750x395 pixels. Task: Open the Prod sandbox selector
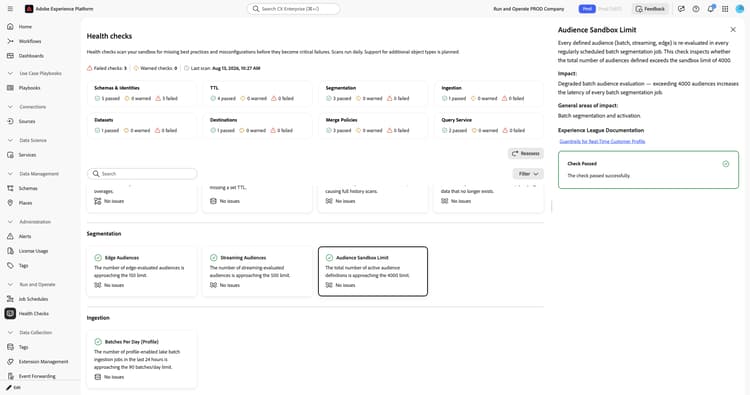[587, 9]
